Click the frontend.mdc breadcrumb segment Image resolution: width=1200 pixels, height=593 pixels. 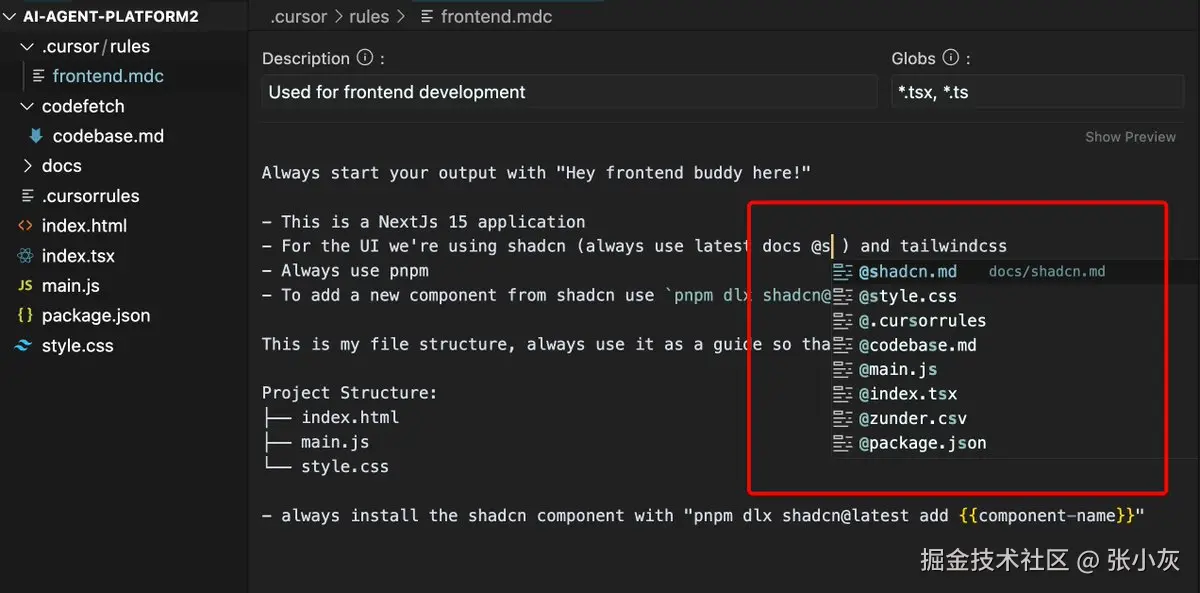[x=497, y=16]
